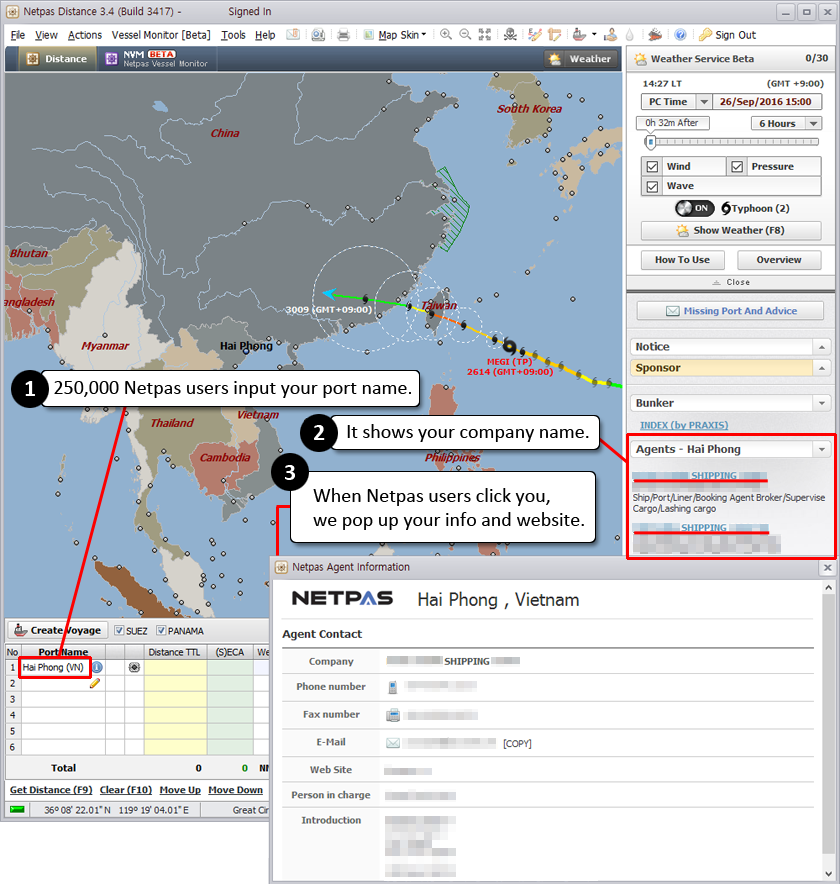
Task: Click the fit-to-screen map icon
Action: [x=485, y=35]
